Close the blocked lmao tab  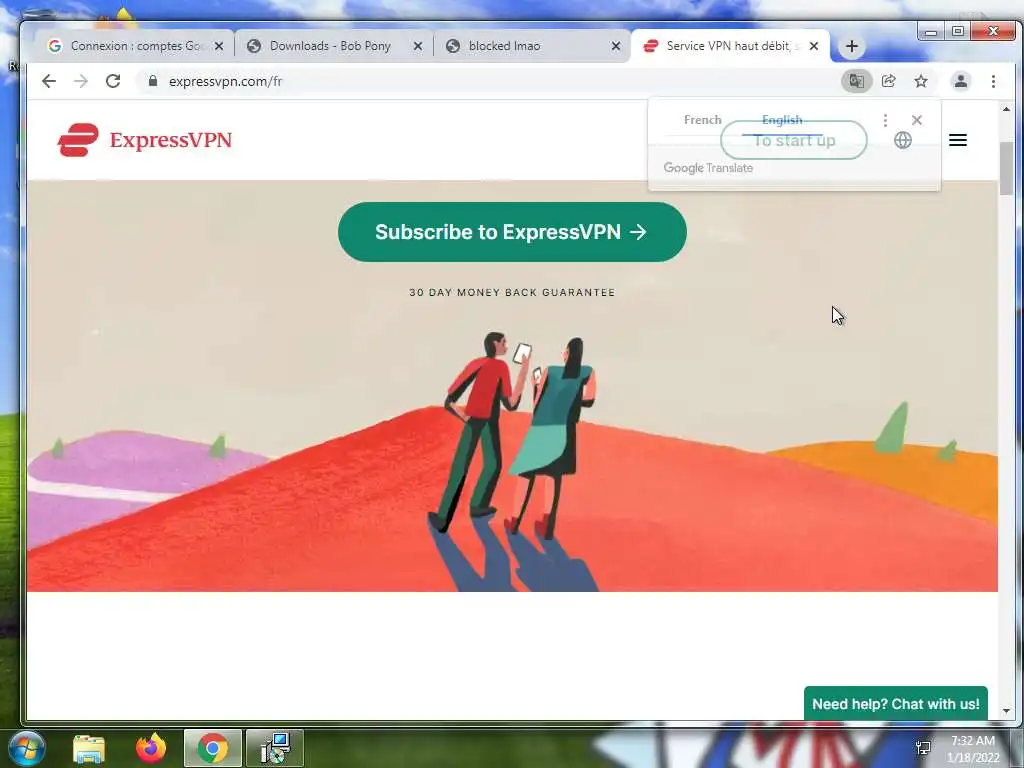(x=616, y=46)
